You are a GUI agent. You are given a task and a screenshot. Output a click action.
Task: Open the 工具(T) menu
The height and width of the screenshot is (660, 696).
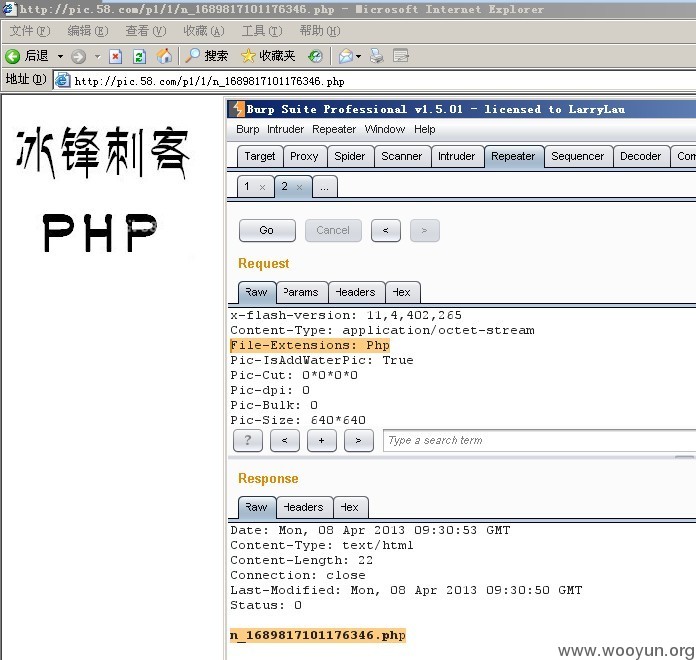[262, 31]
